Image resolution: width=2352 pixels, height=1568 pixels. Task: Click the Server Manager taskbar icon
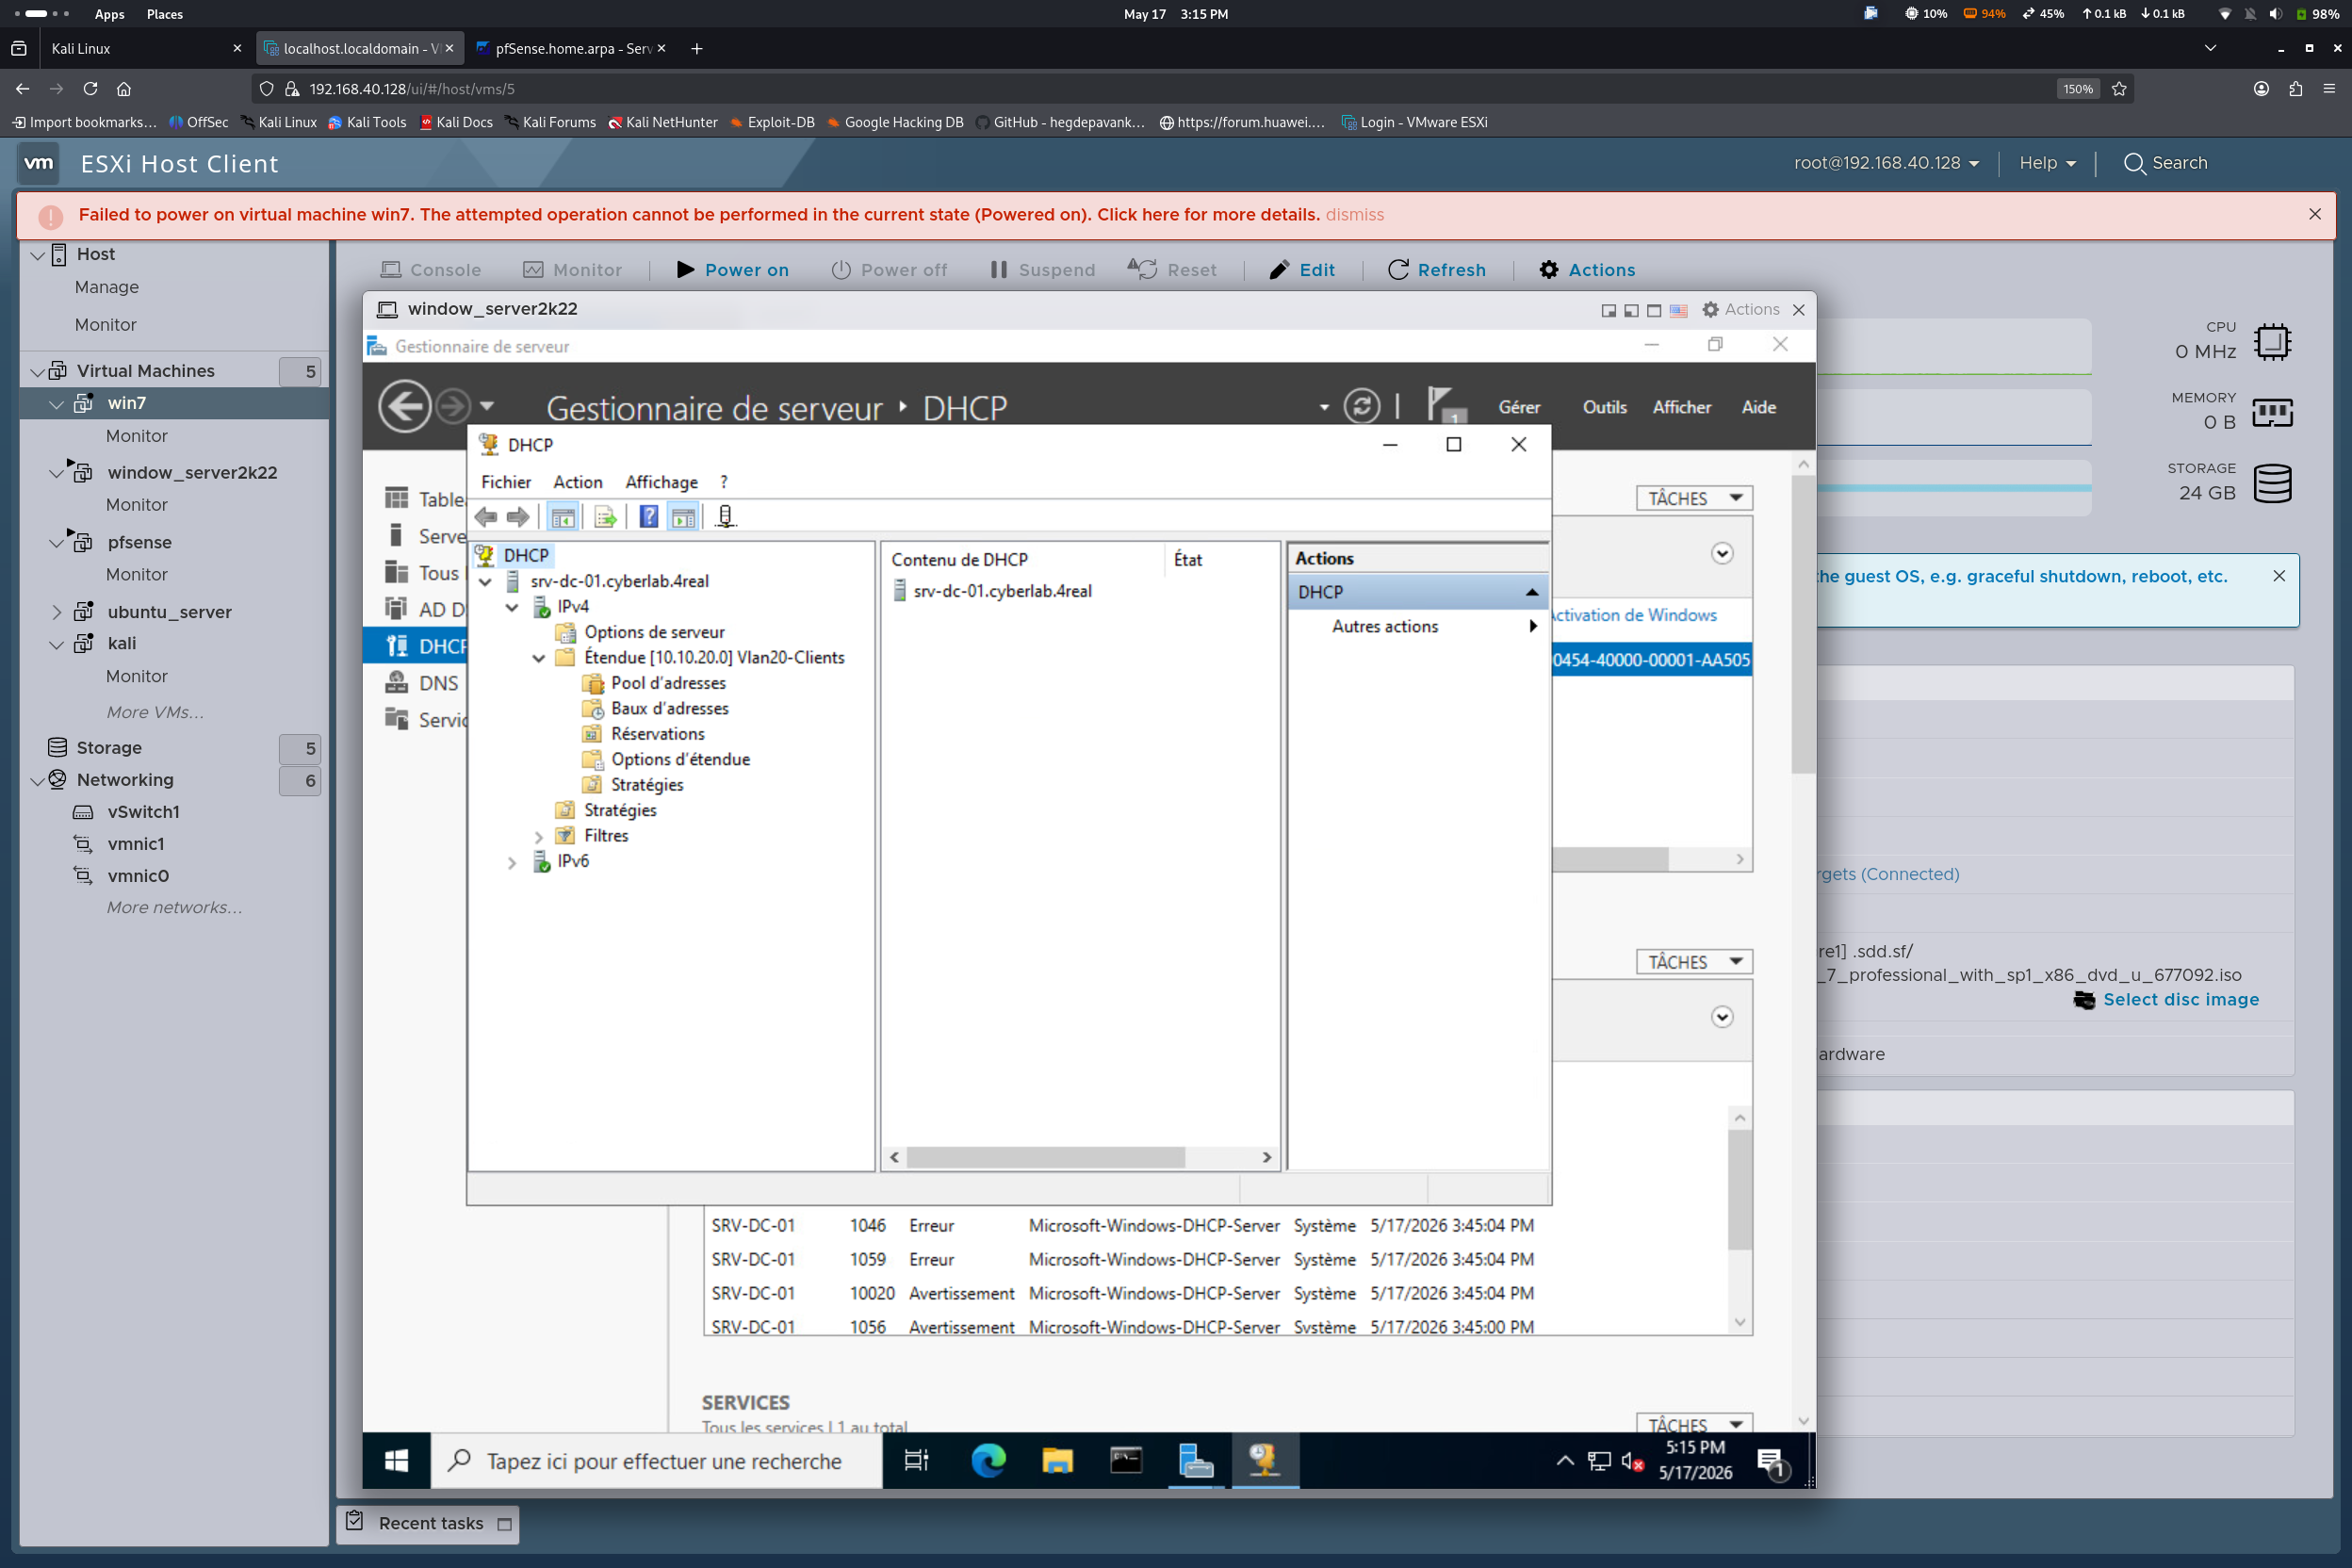pos(1196,1461)
